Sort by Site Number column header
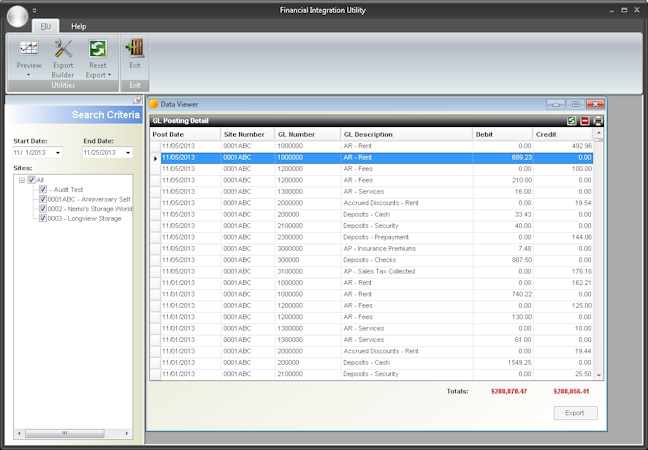This screenshot has height=450, width=648. coord(248,134)
